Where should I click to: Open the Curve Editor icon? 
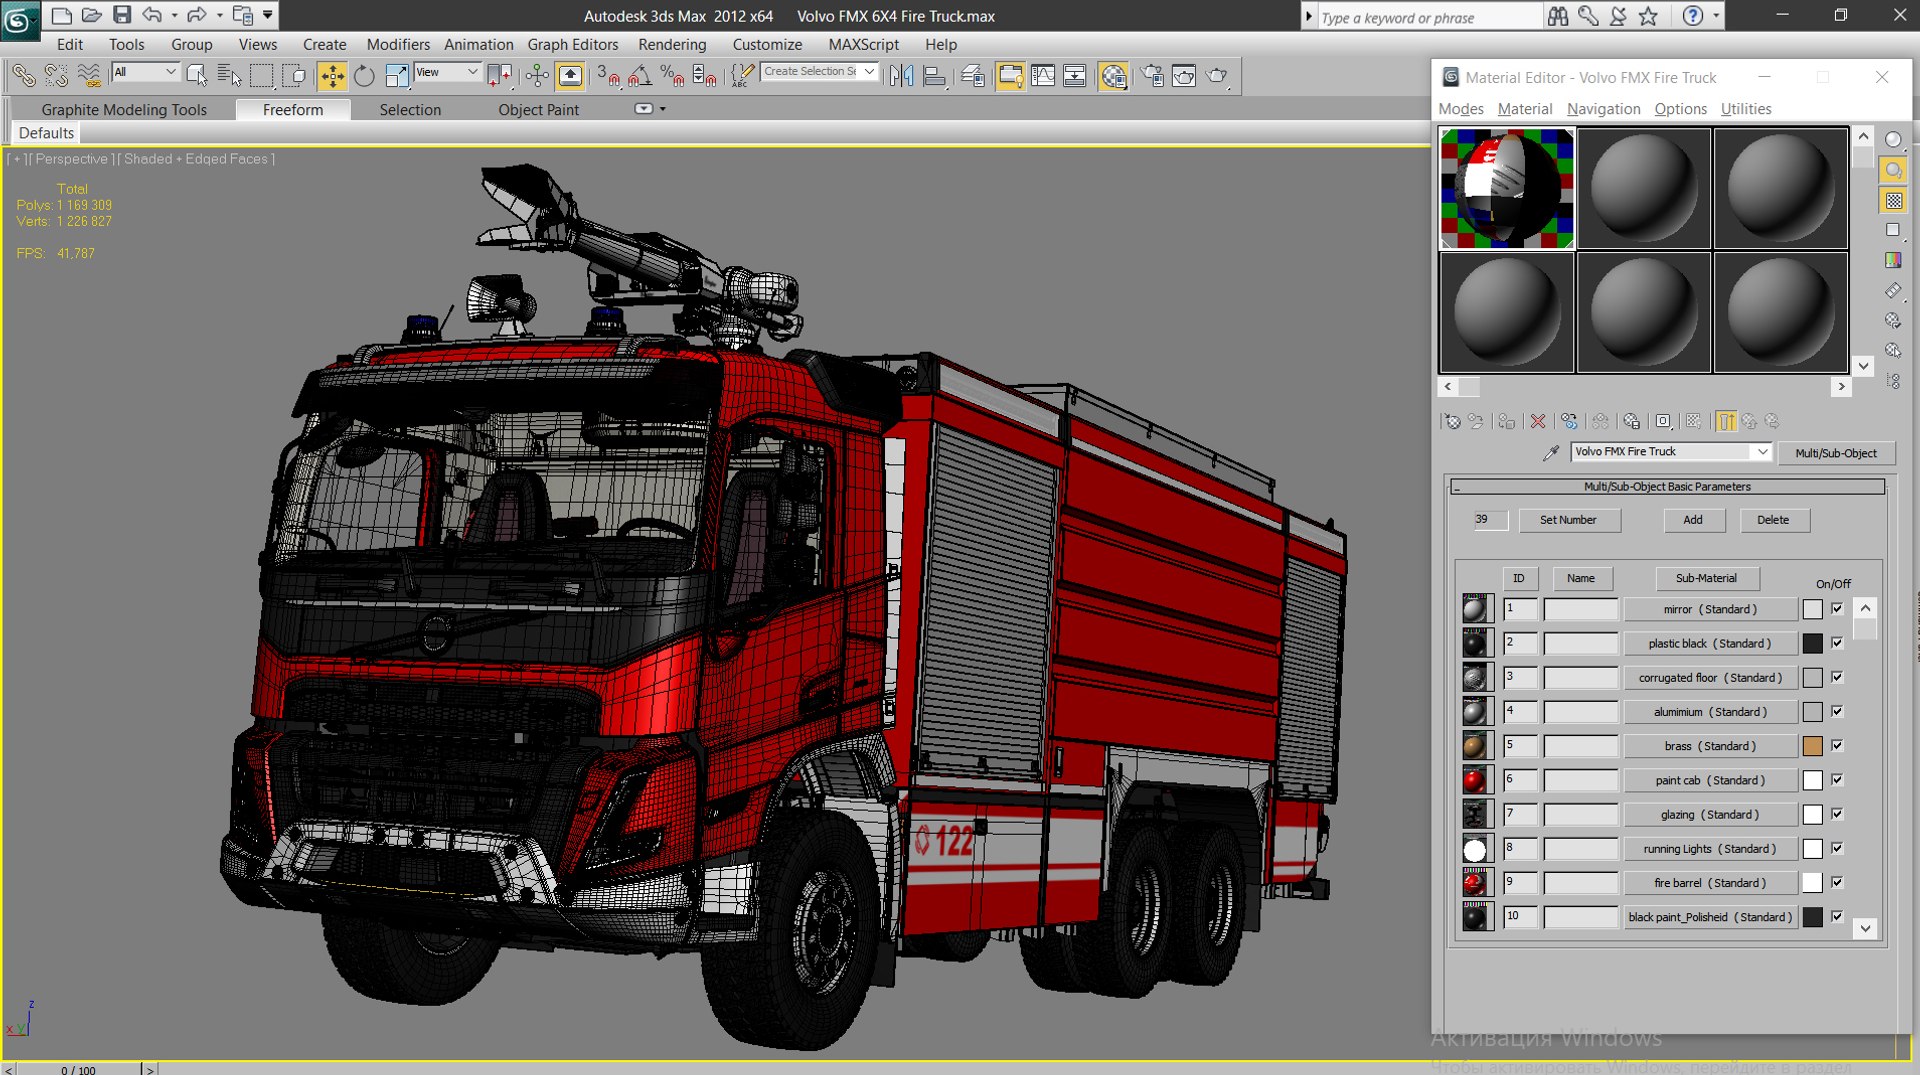[1043, 76]
